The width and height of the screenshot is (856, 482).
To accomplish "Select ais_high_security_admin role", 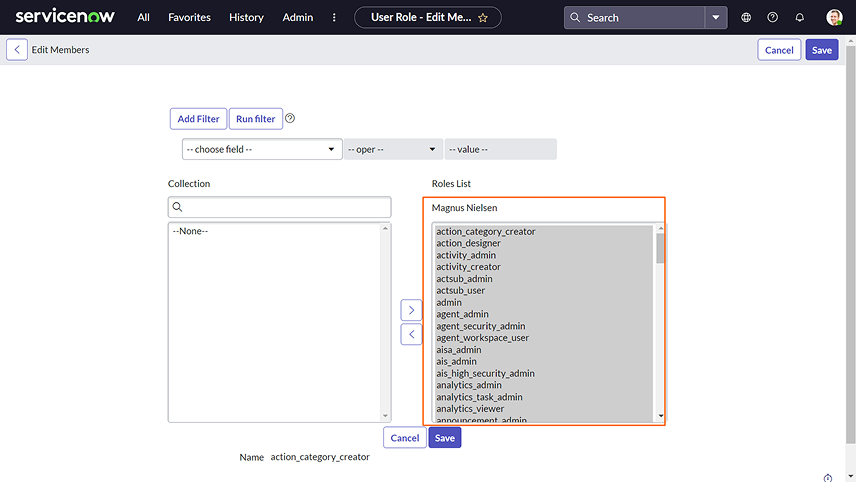I will coord(544,373).
